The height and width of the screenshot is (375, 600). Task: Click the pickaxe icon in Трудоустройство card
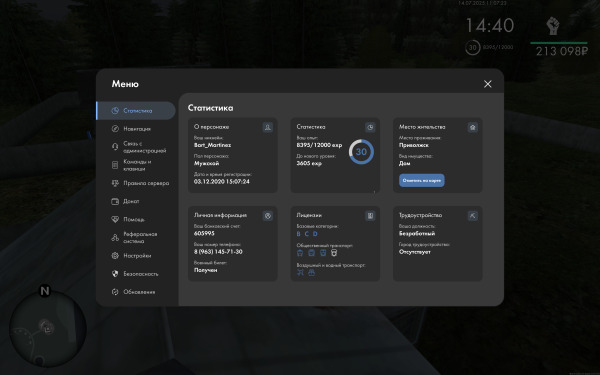click(x=473, y=216)
